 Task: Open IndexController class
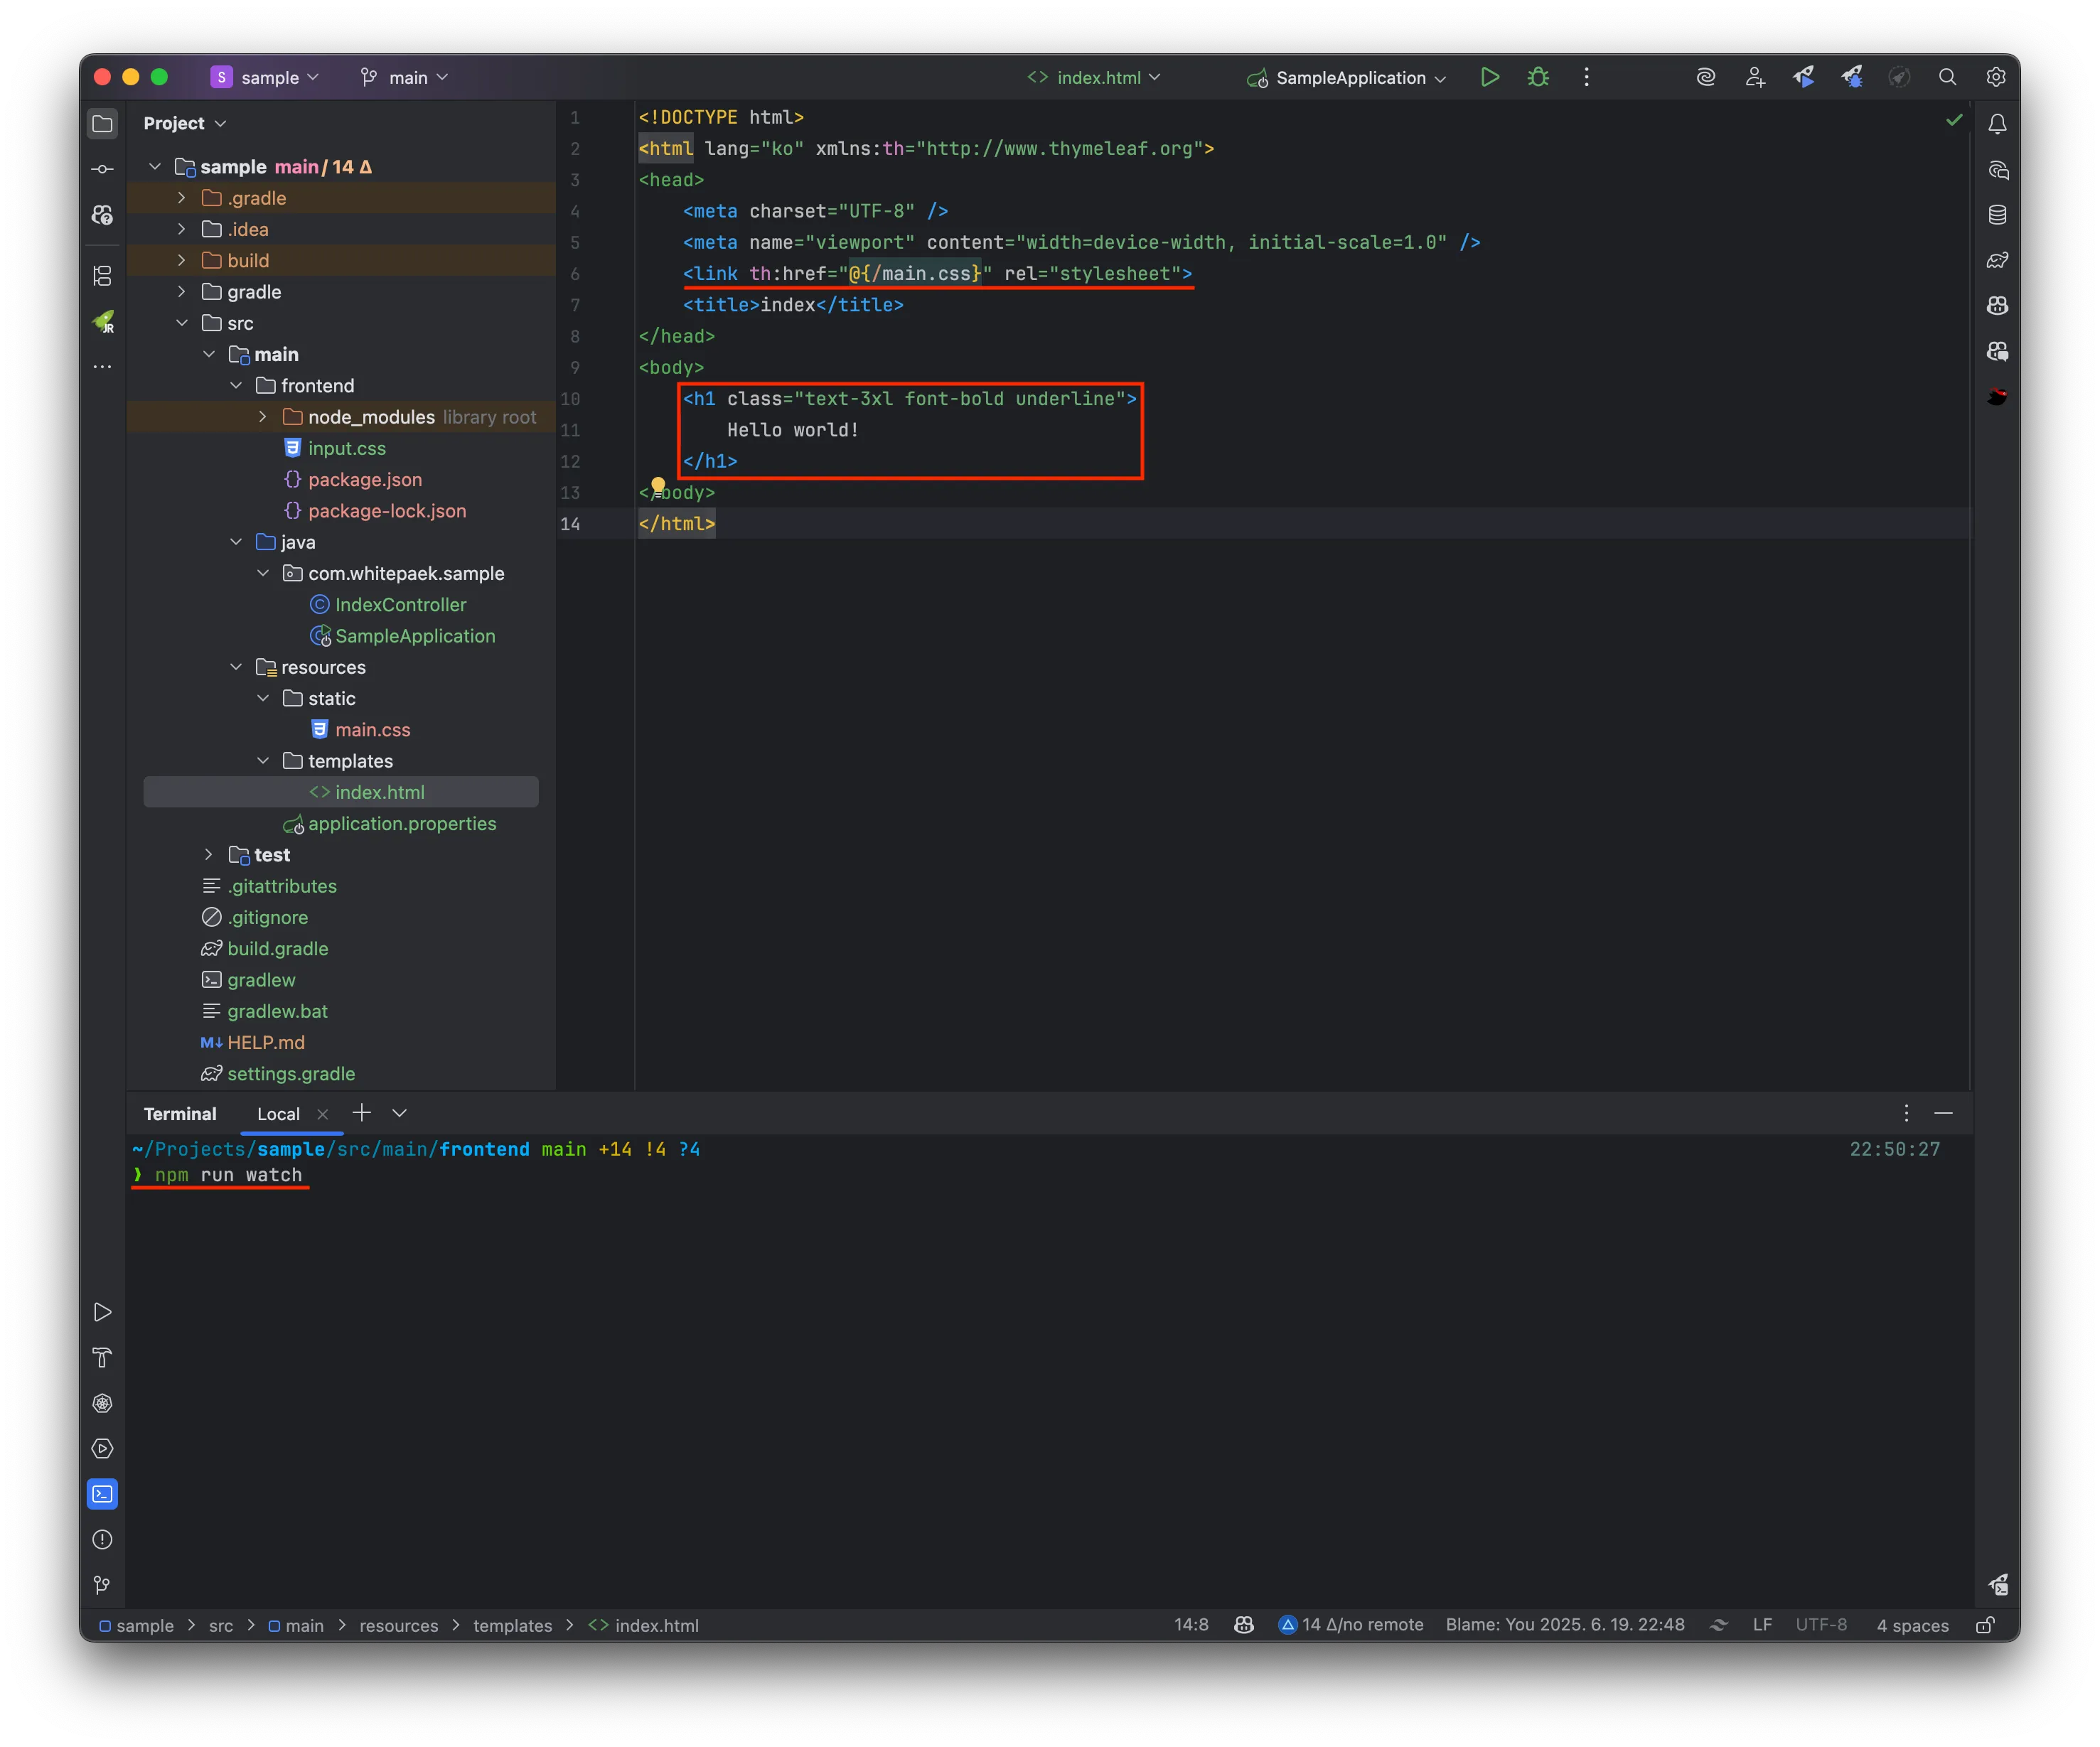(x=400, y=604)
